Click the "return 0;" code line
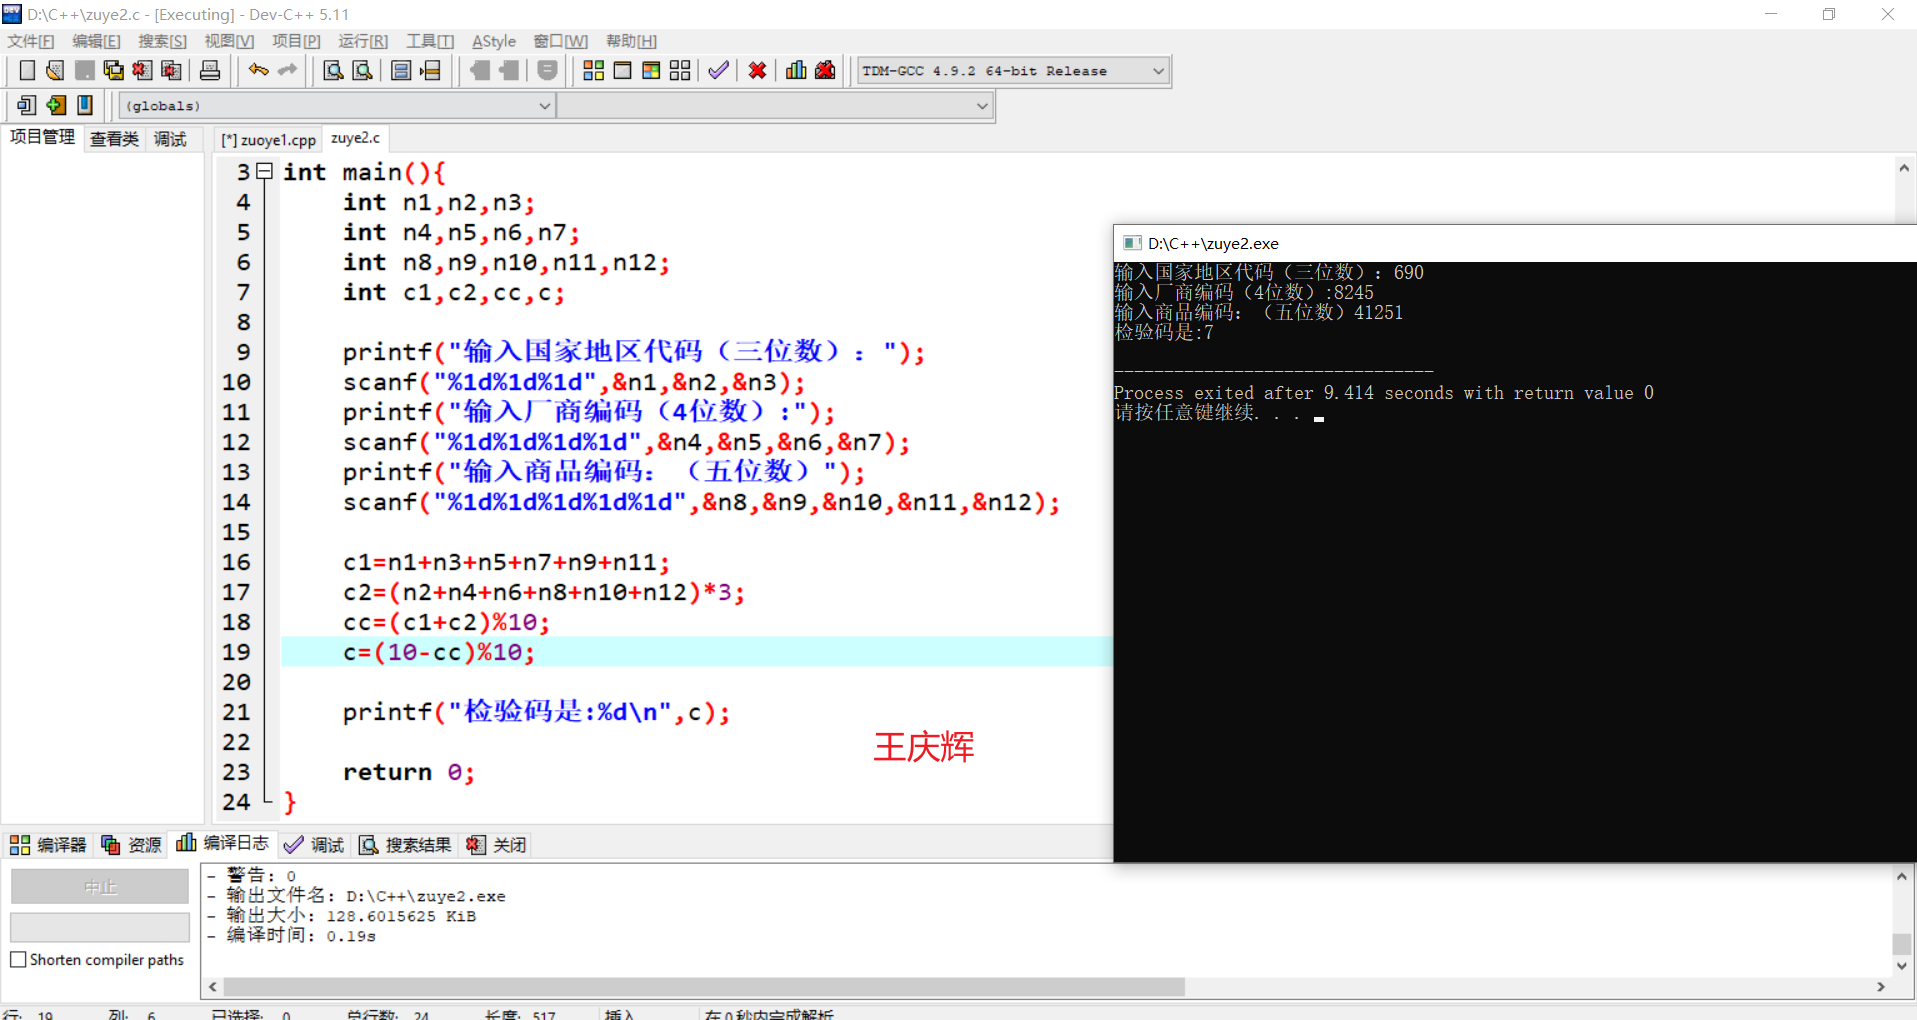Viewport: 1917px width, 1020px height. 408,772
